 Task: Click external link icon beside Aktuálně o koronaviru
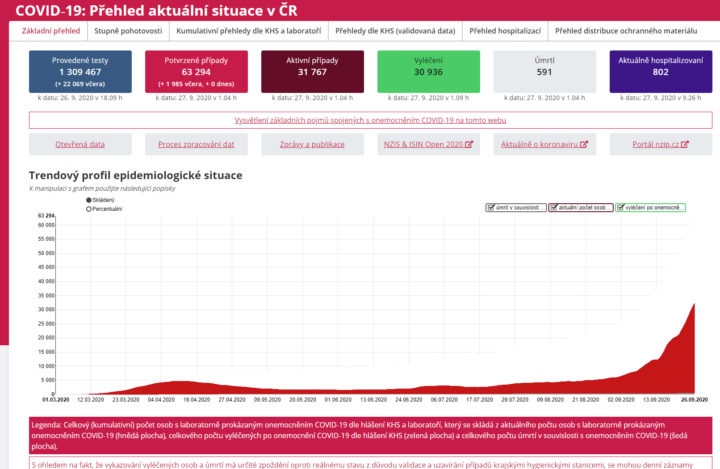click(x=585, y=144)
